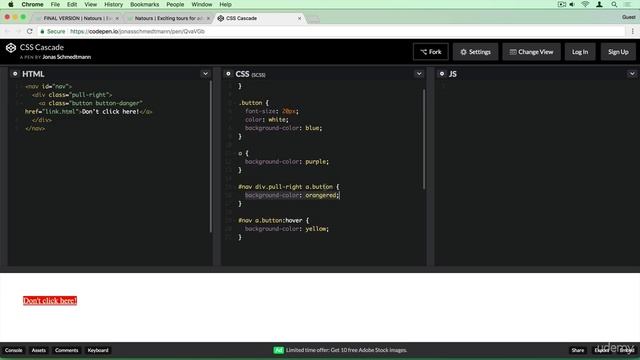Open the Help menu

click(x=225, y=4)
